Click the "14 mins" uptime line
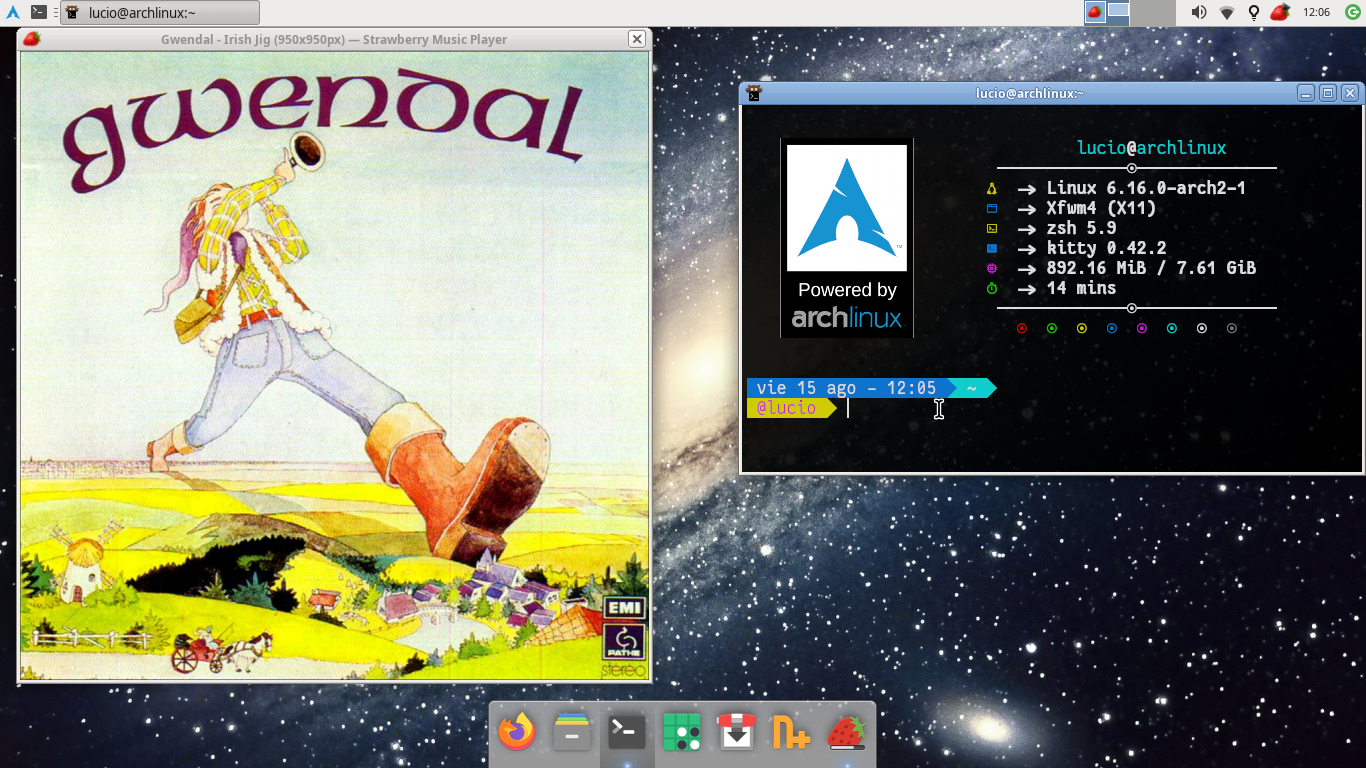The height and width of the screenshot is (768, 1366). click(1081, 288)
